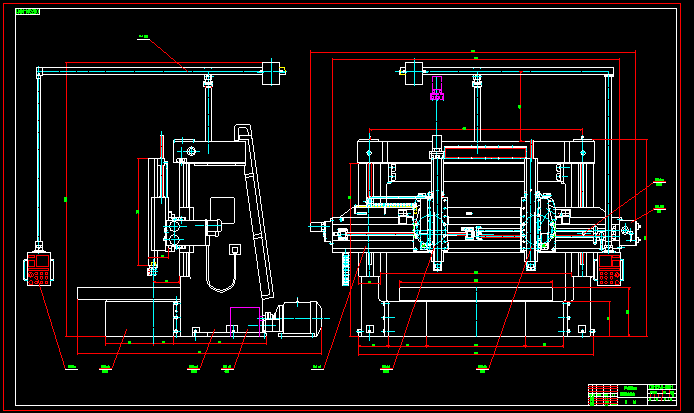This screenshot has width=694, height=413.
Task: Click the small square switch on the hanging cable
Action: click(x=235, y=249)
